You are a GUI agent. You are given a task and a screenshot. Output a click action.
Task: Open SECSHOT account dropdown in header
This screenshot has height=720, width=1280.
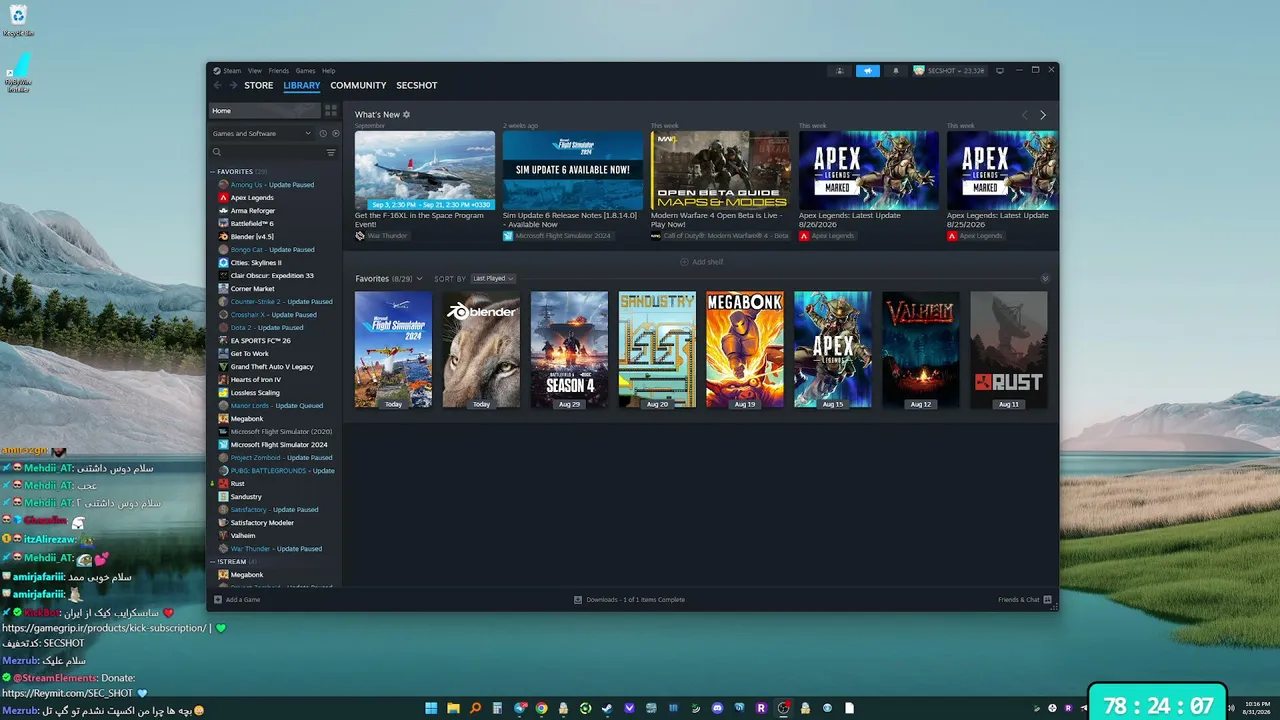[x=949, y=71]
